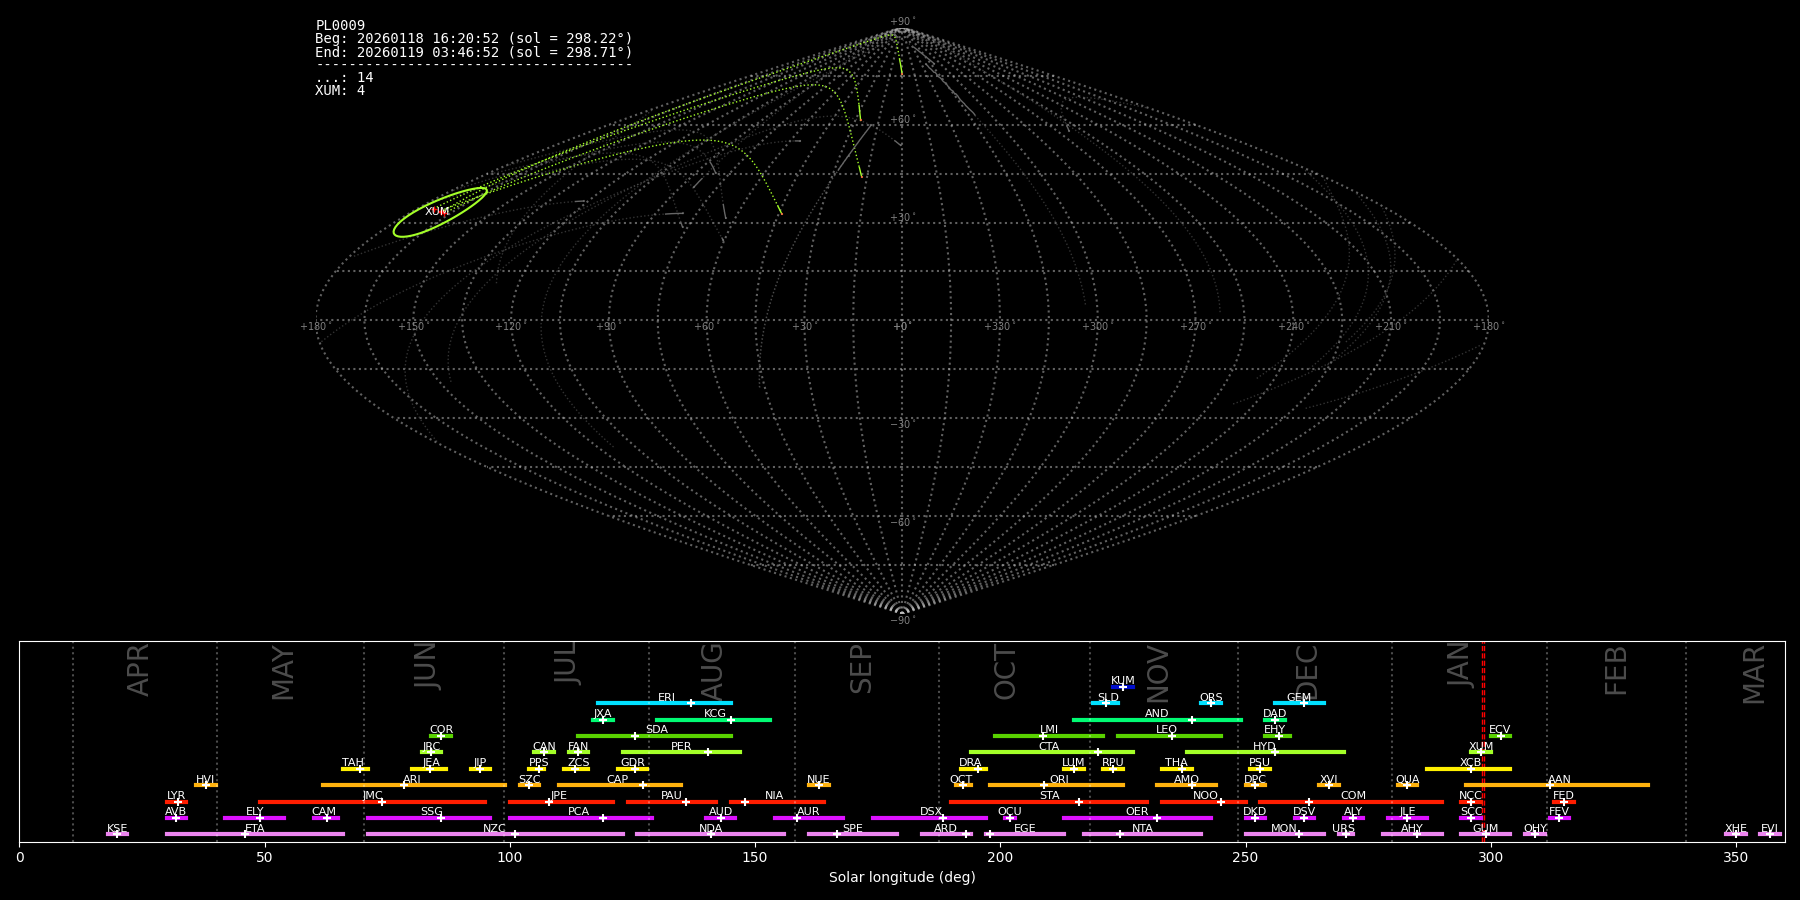Image resolution: width=1800 pixels, height=900 pixels.
Task: Click the peak cross on the GEM bar
Action: 1303,703
